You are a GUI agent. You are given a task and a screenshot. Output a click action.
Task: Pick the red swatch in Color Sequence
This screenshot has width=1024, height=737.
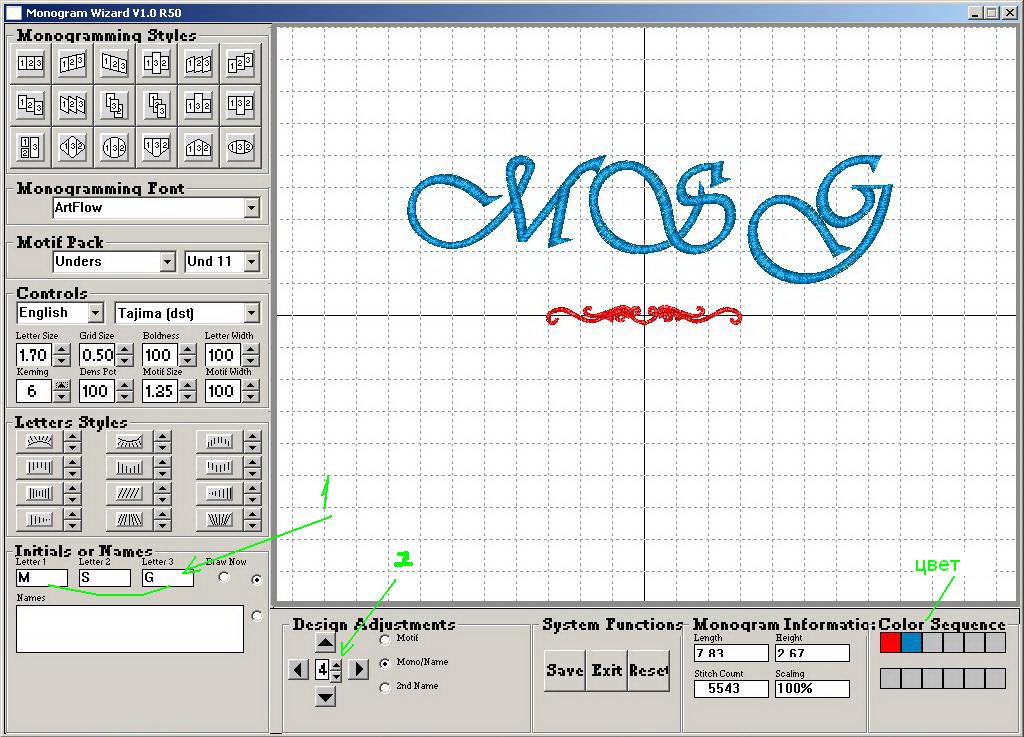click(890, 643)
